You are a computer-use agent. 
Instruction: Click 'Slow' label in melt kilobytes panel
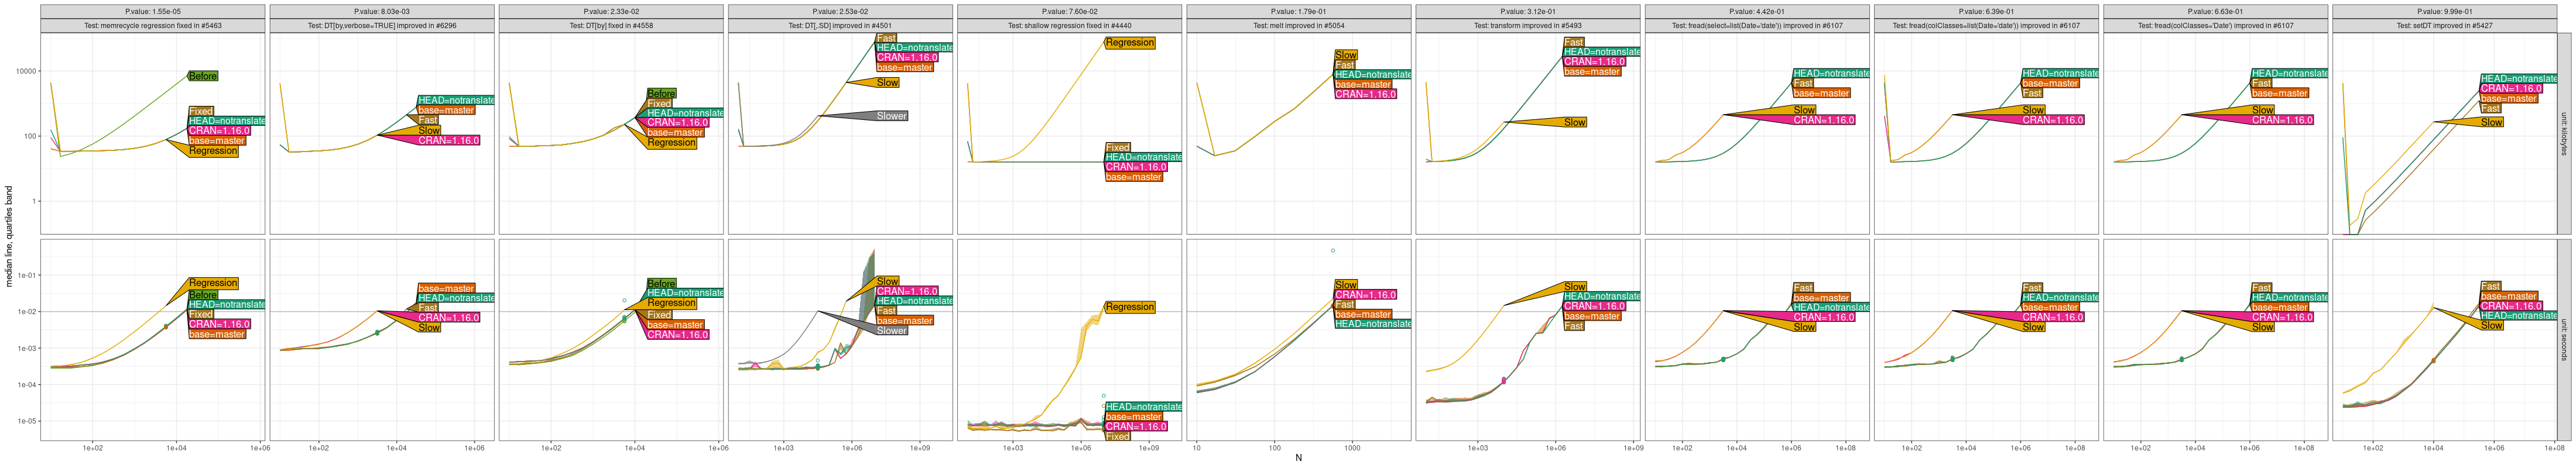(x=1346, y=56)
